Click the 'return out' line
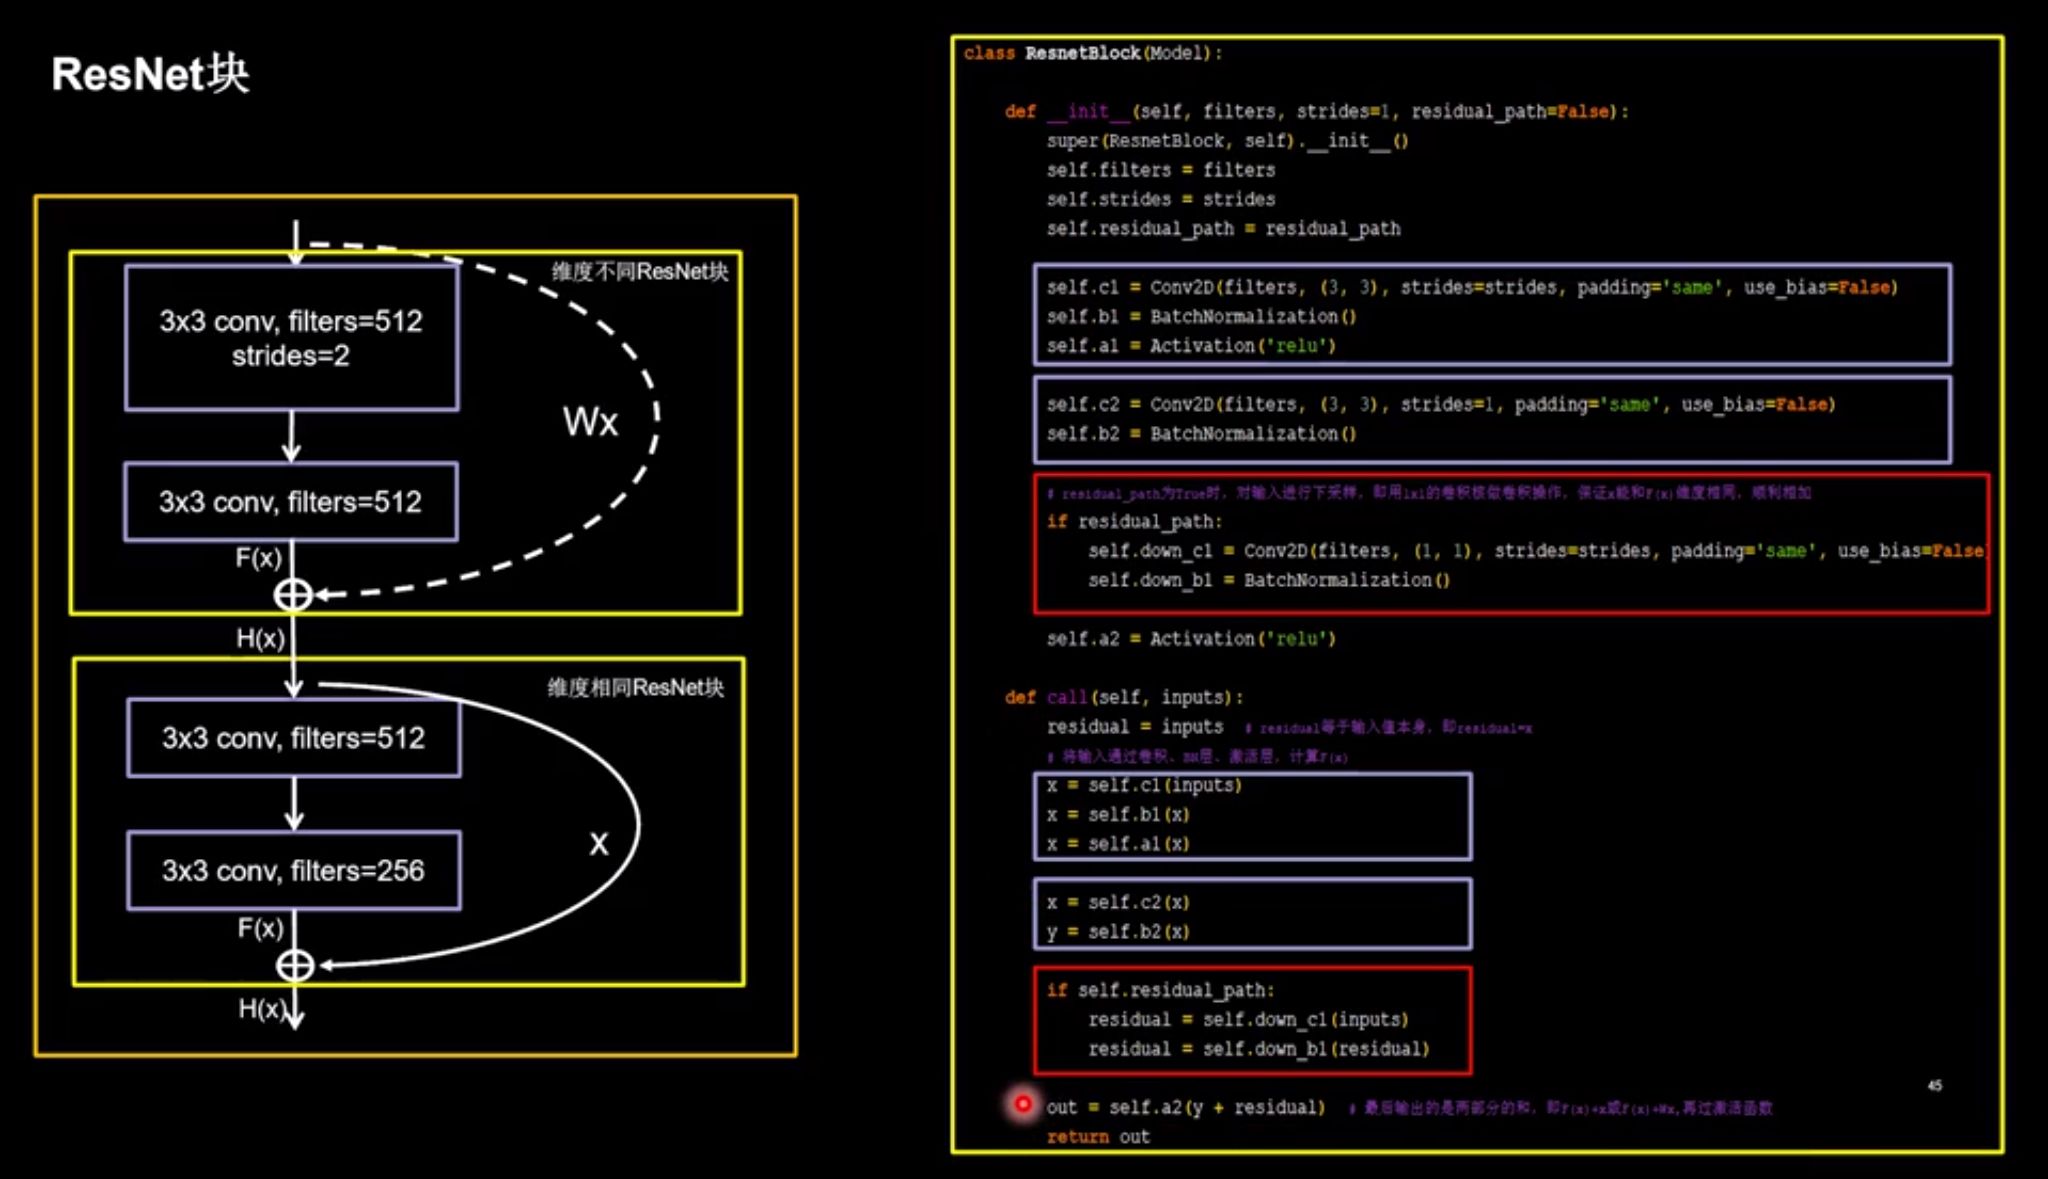2048x1179 pixels. click(1098, 1137)
